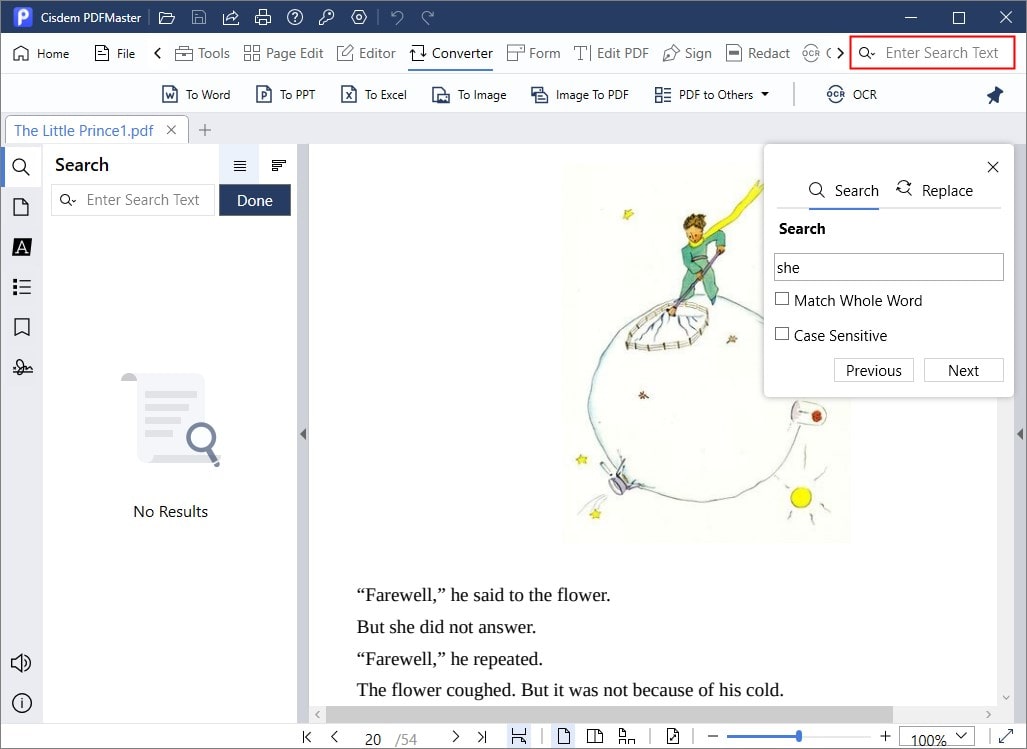Convert PDF To PPT
The height and width of the screenshot is (749, 1027).
(x=285, y=95)
